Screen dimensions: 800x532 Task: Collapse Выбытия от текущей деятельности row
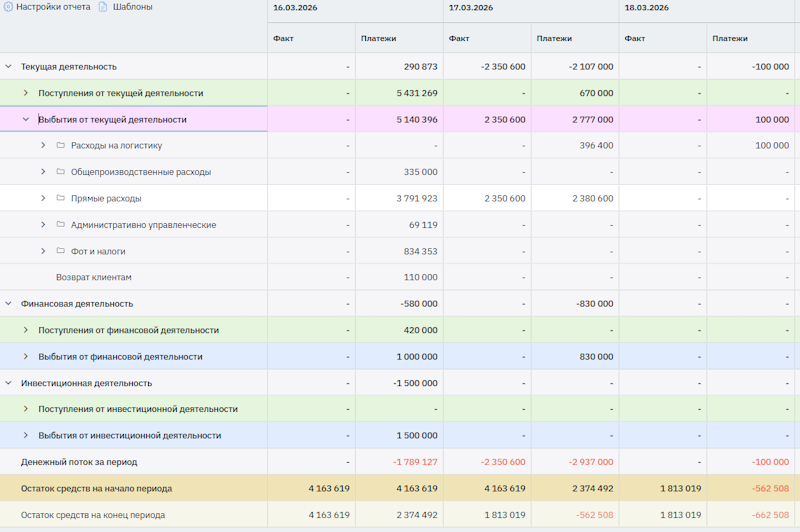coord(26,119)
